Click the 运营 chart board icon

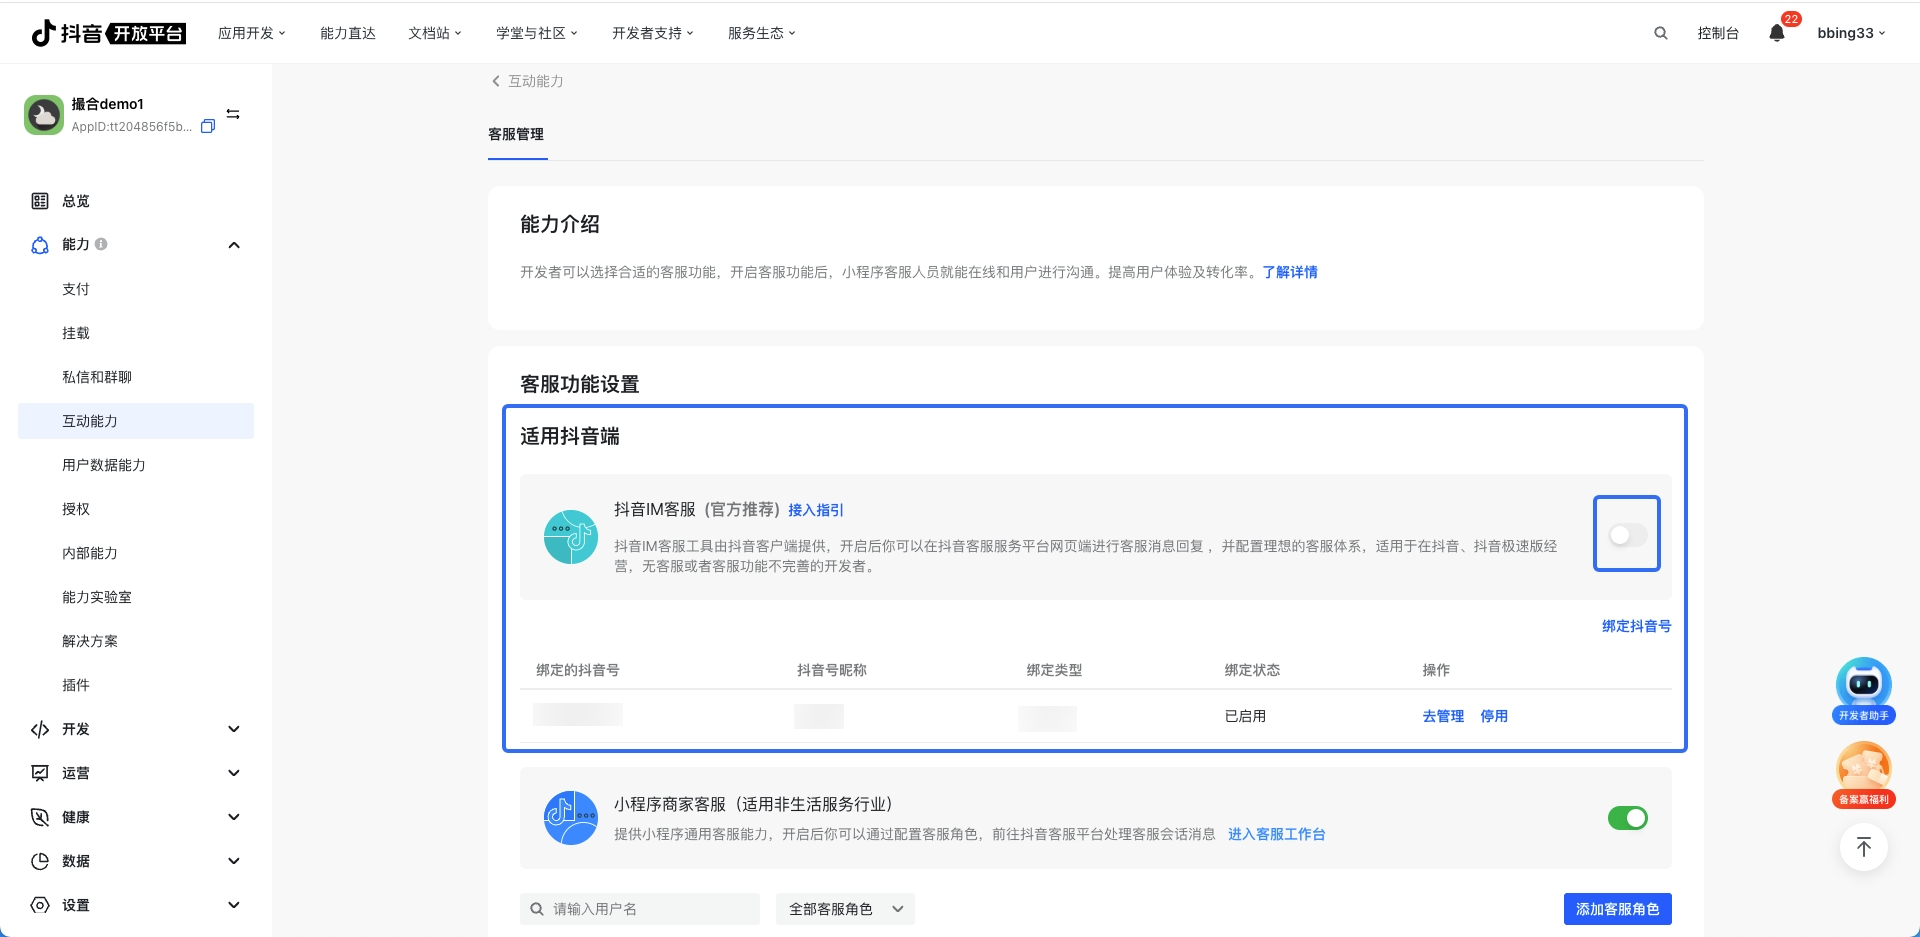40,773
